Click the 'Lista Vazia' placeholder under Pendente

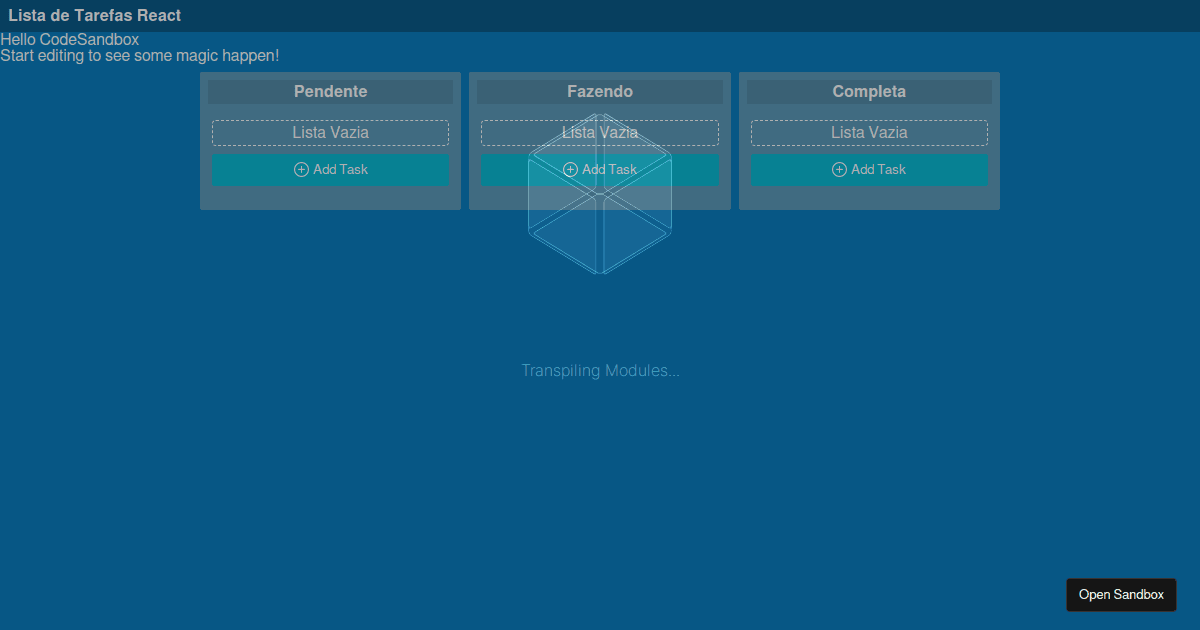pos(330,133)
